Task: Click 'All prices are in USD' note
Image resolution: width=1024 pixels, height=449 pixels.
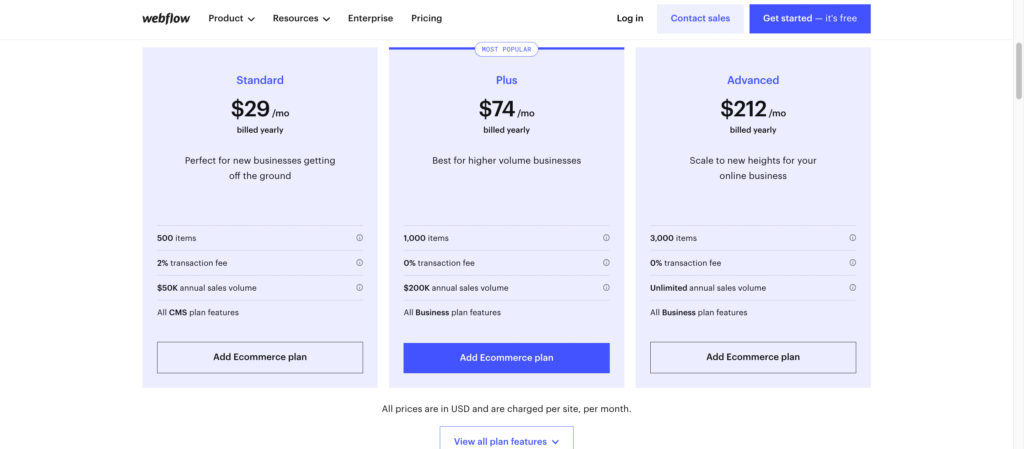Action: (x=506, y=409)
